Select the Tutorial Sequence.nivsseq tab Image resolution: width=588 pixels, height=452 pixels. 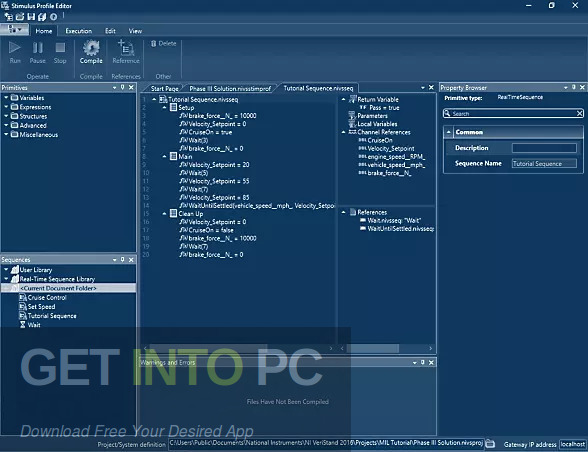[x=318, y=88]
